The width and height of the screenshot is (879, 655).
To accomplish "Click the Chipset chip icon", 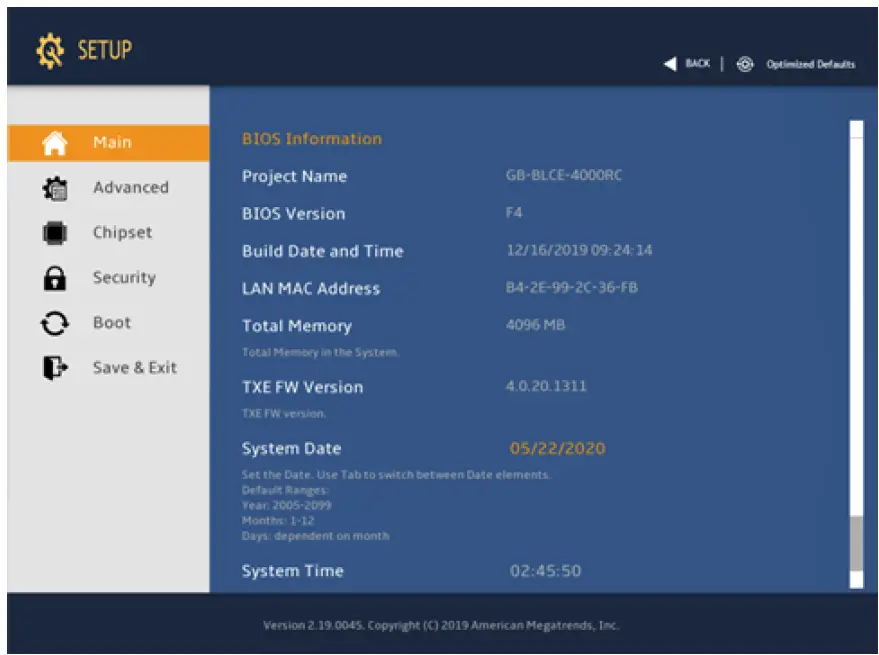I will point(55,233).
